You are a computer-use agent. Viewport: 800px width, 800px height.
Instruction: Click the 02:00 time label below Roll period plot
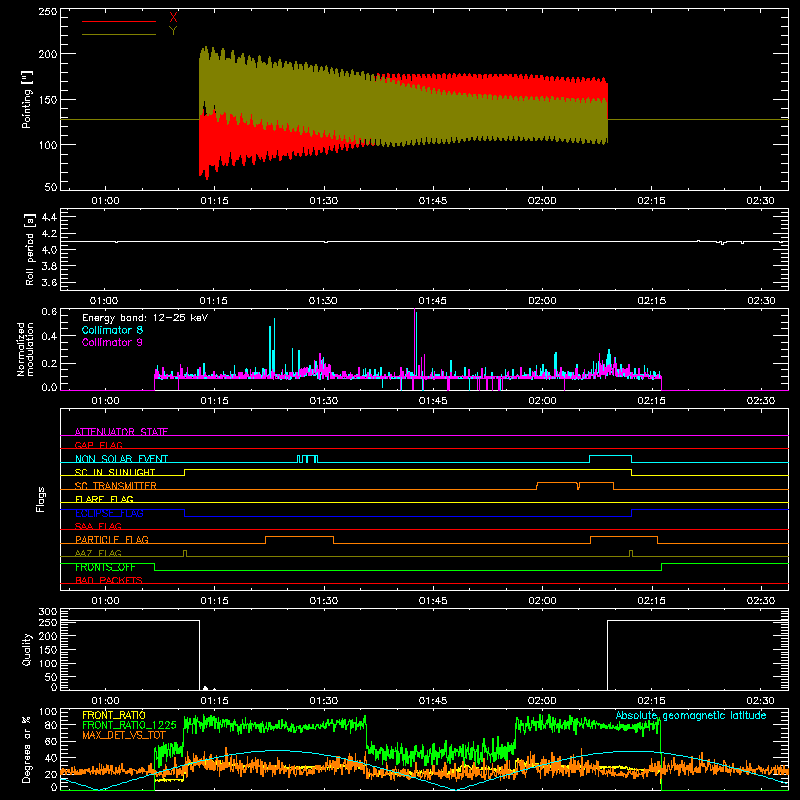[542, 301]
